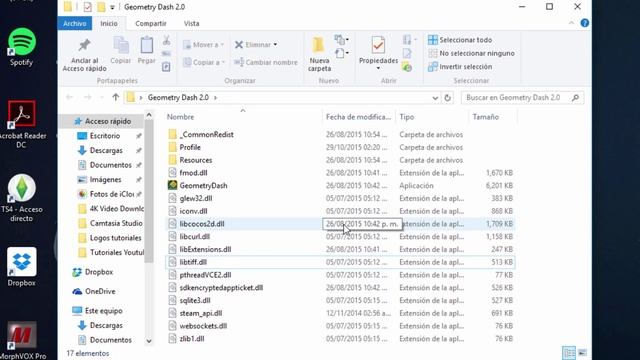Image resolution: width=640 pixels, height=360 pixels.
Task: Open Camtasia Studio sidebar folder
Action: click(x=116, y=223)
